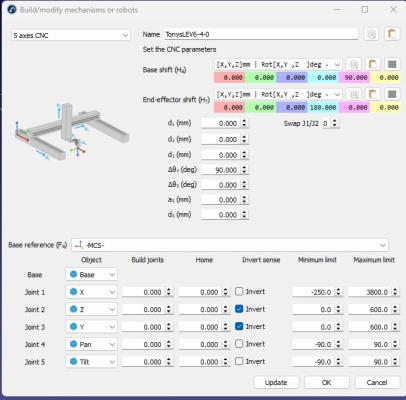Screen dimensions: 406x400
Task: Open the 5 axes CNC mechanism type dropdown
Action: point(71,35)
